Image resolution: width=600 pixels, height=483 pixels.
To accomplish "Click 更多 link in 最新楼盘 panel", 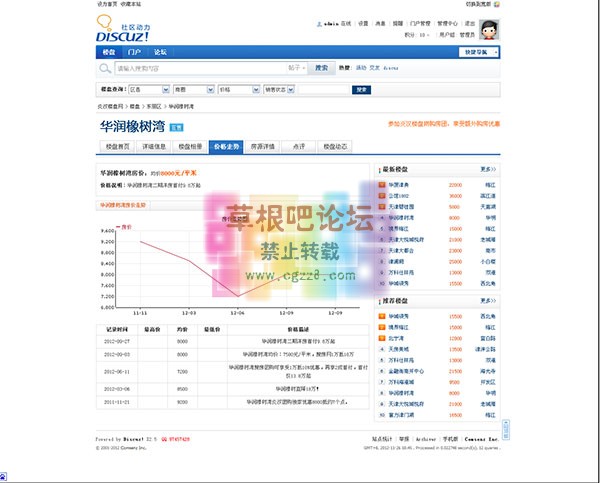I will (x=487, y=170).
